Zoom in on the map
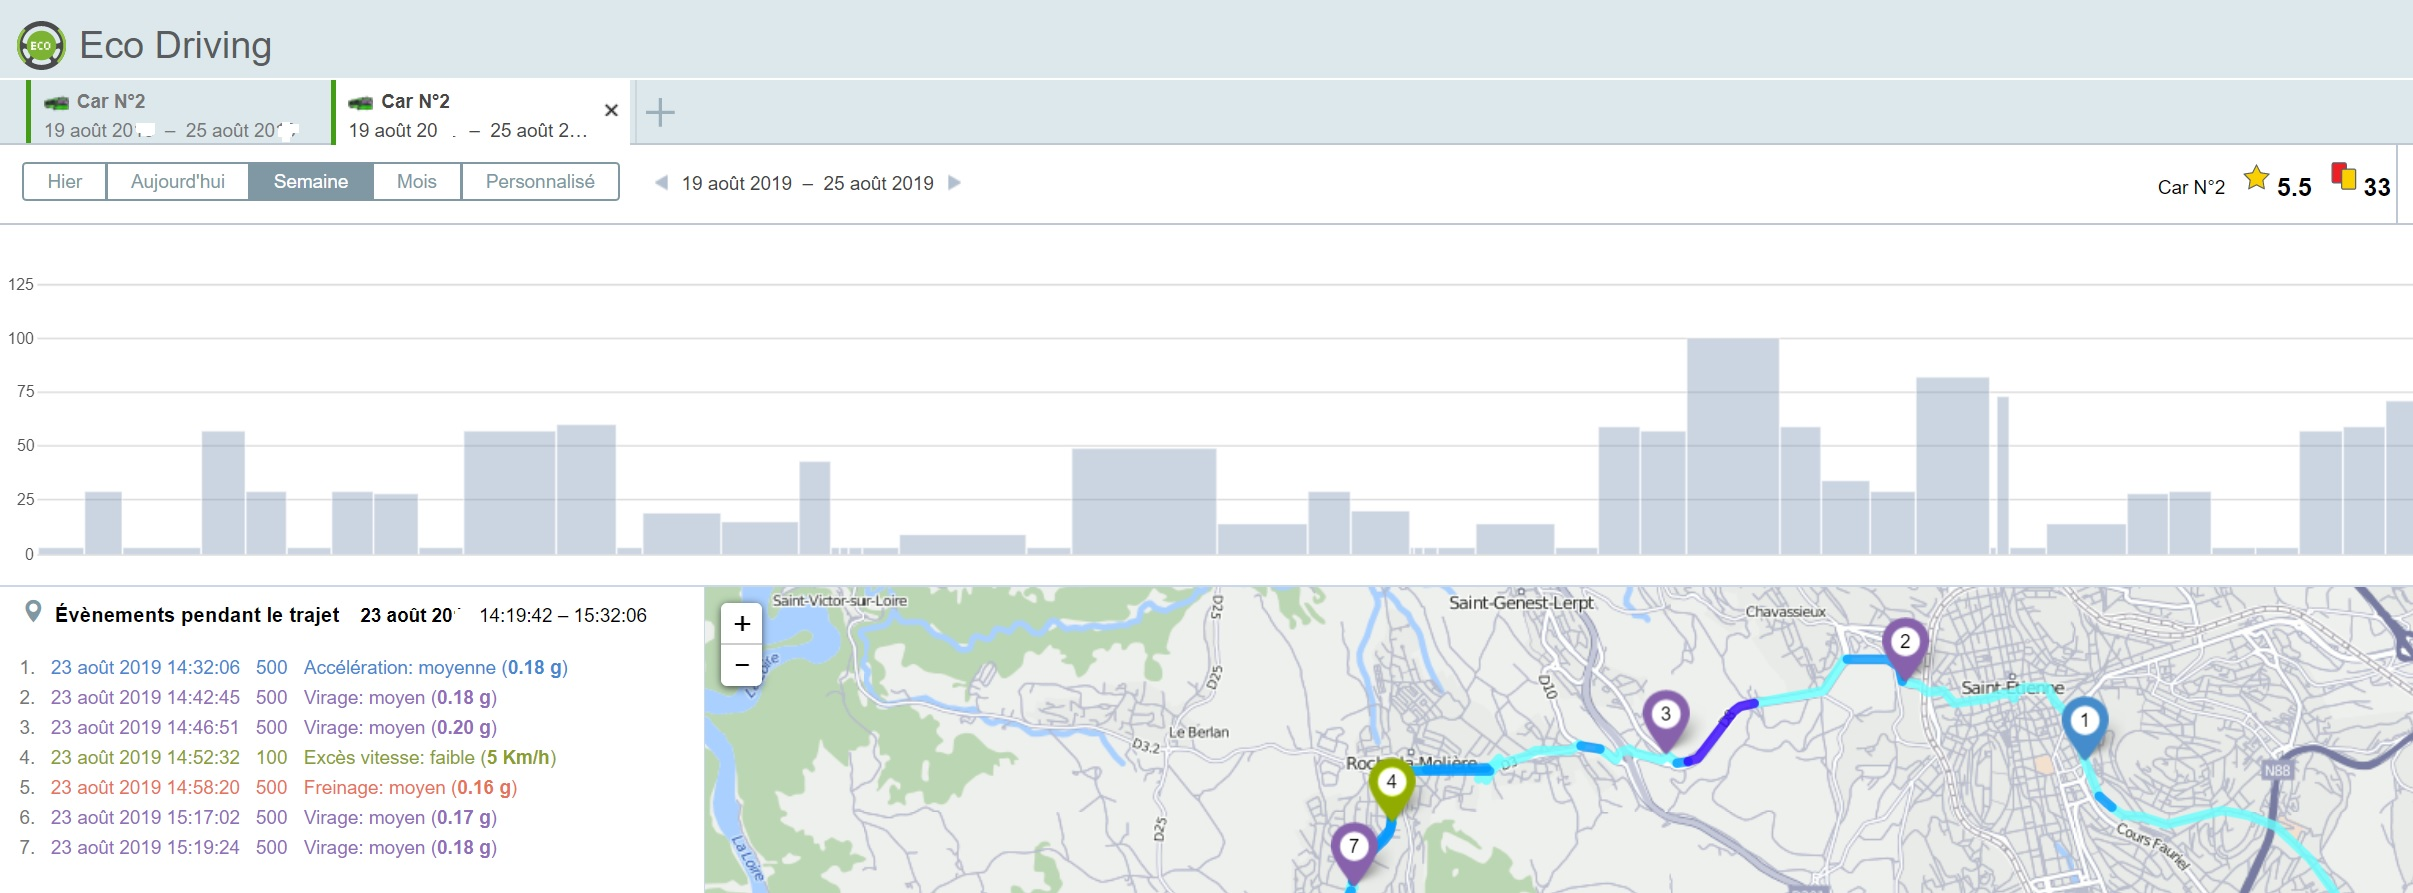 [742, 624]
